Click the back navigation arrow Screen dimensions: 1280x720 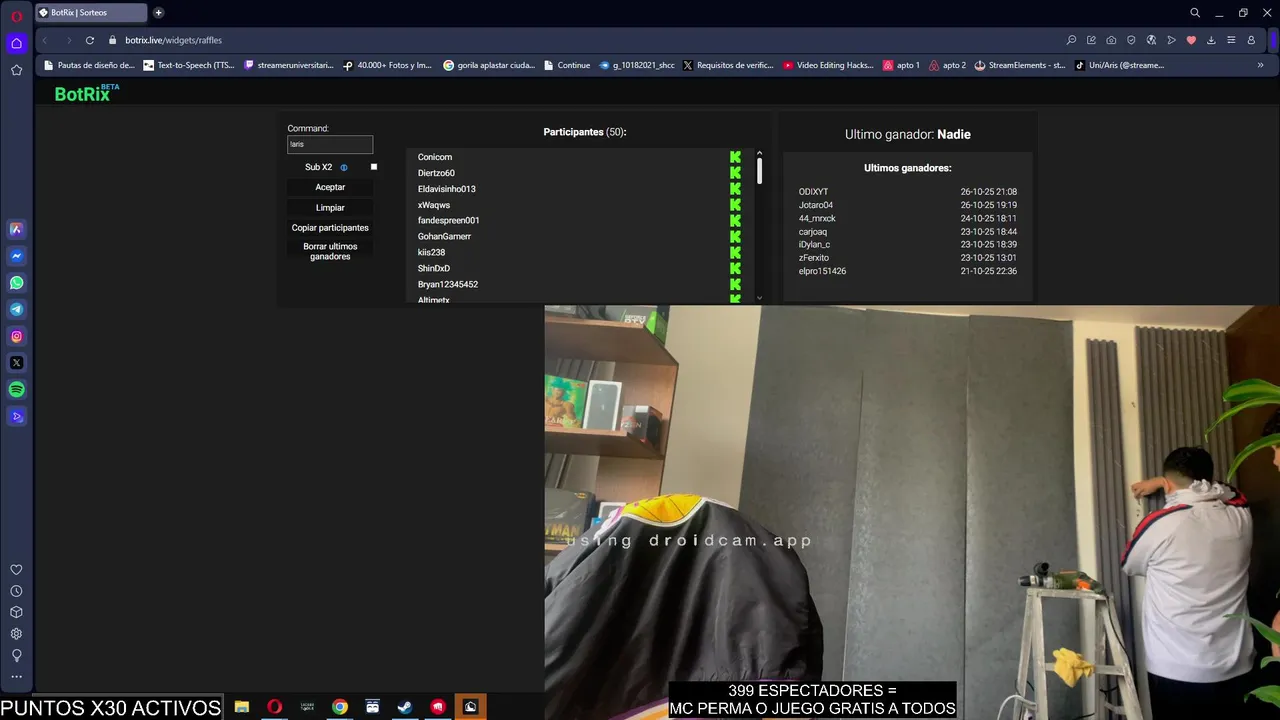(x=45, y=40)
